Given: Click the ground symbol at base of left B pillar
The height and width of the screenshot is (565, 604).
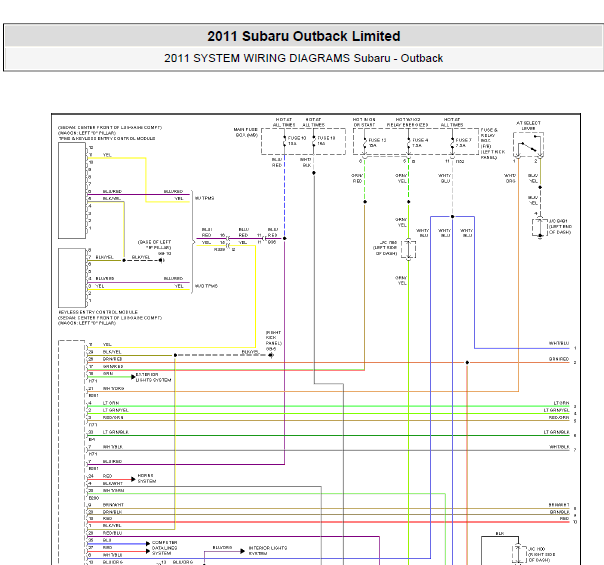Looking at the screenshot, I should coord(162,260).
